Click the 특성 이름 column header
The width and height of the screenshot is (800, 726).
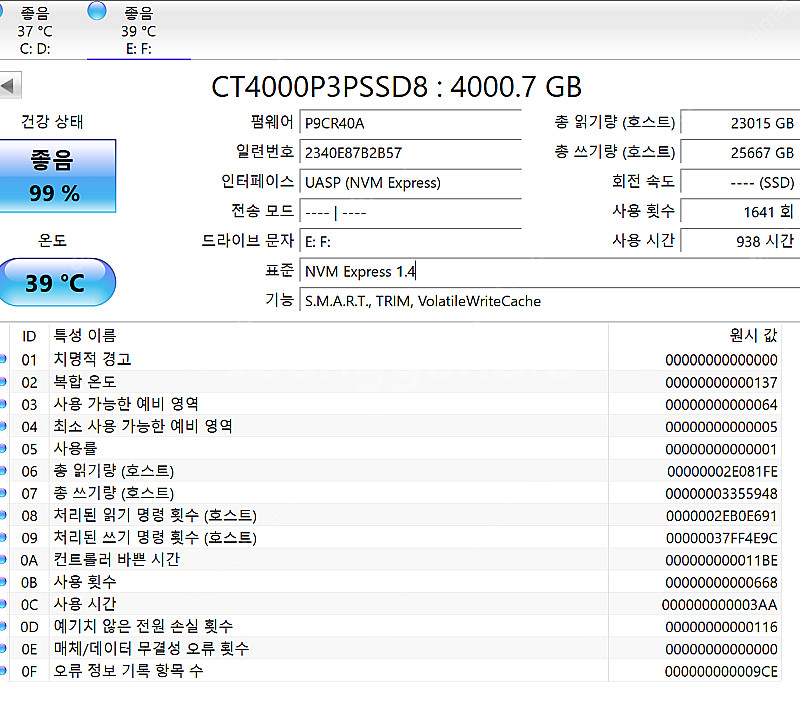(329, 336)
